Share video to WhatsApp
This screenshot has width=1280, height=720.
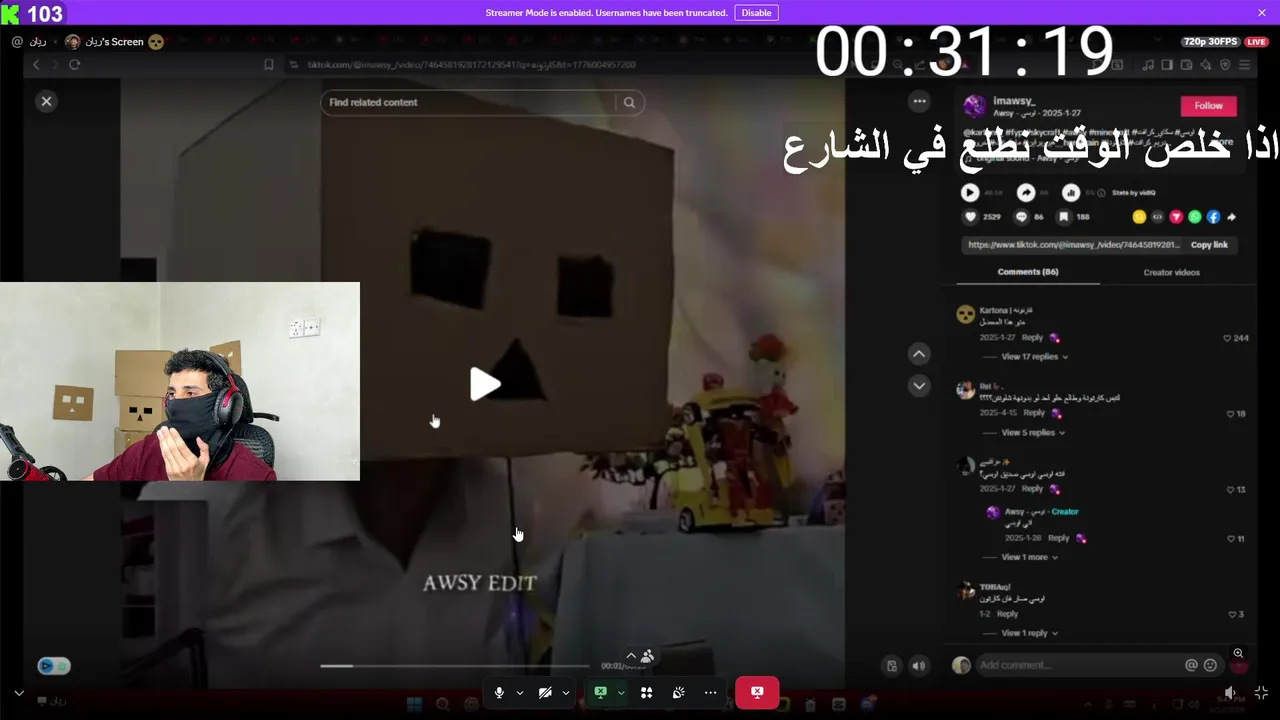[x=1194, y=217]
